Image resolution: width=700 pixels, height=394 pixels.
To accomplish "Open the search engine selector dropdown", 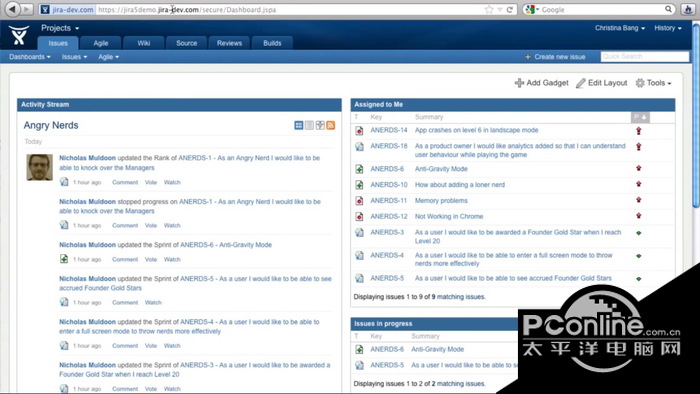I will pos(533,9).
